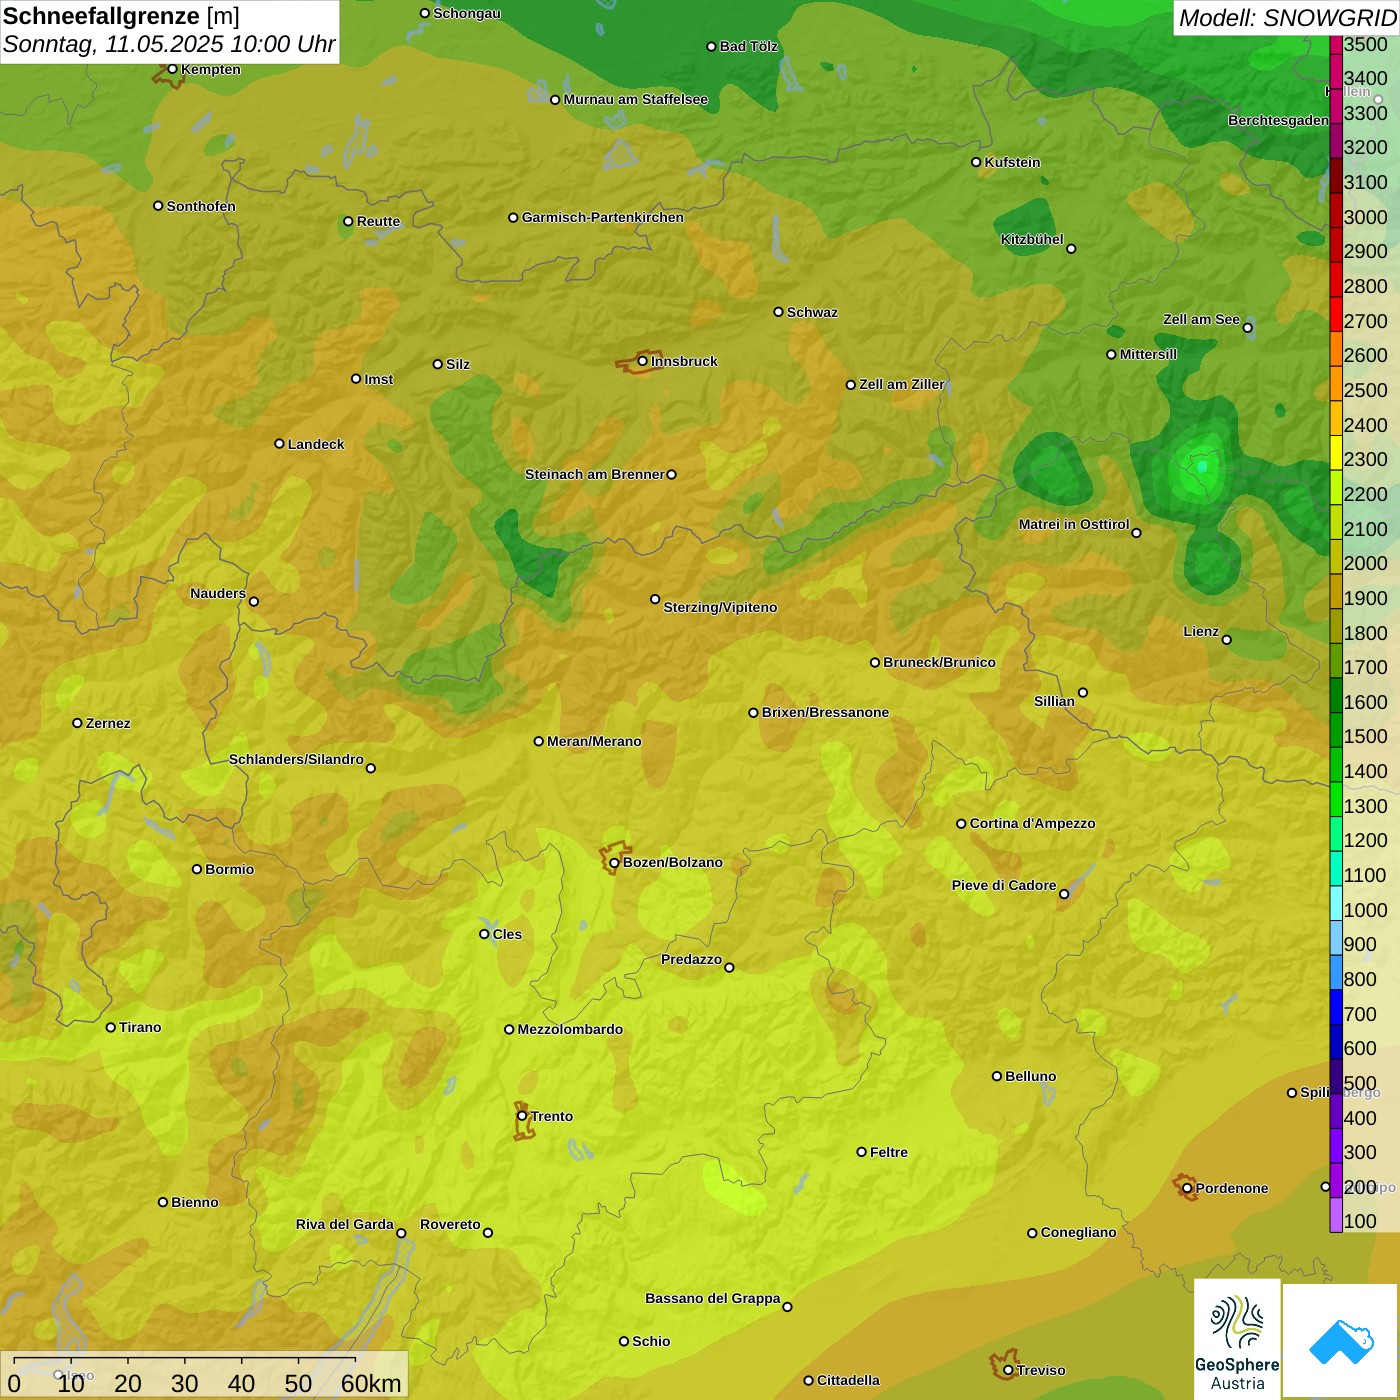Viewport: 1400px width, 1400px height.
Task: Click the blue cloud-house logo icon
Action: (1341, 1341)
